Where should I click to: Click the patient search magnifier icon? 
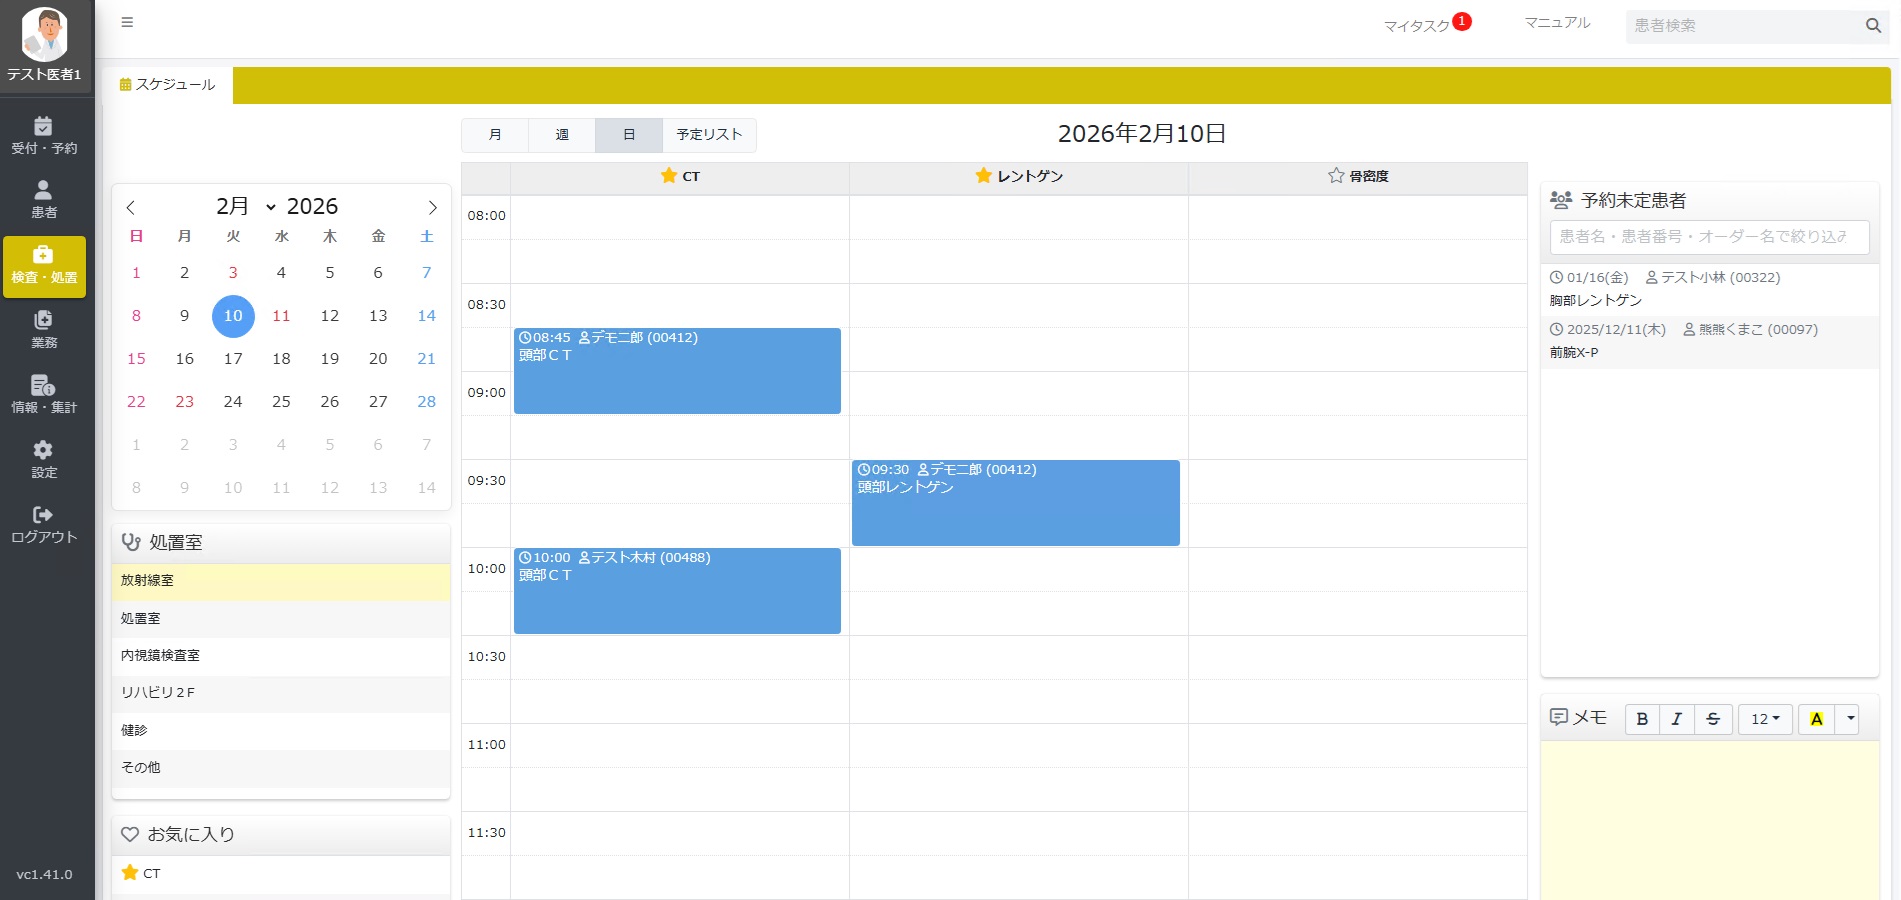tap(1873, 26)
